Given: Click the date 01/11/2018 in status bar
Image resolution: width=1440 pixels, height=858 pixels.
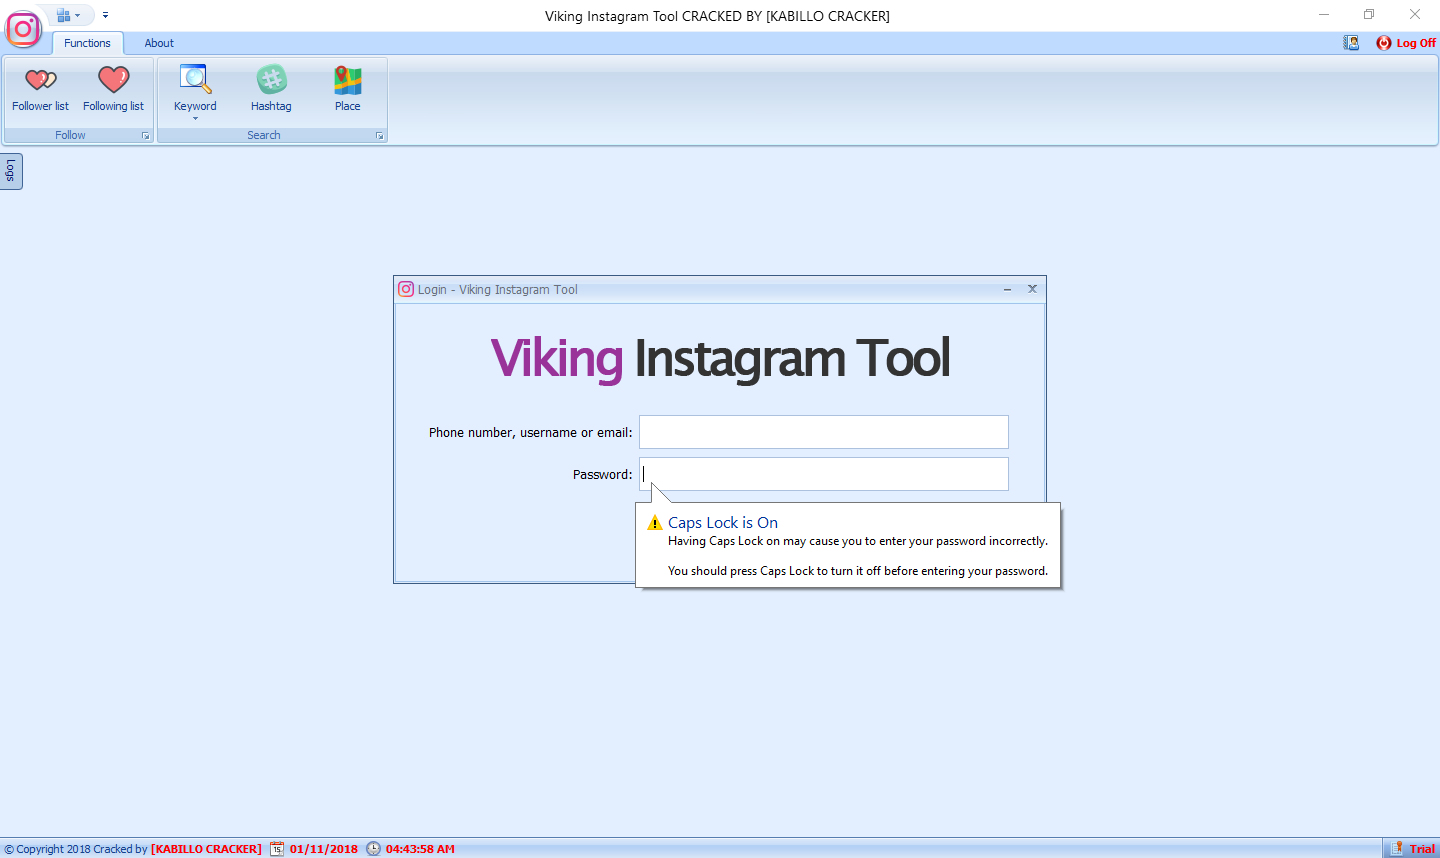Looking at the screenshot, I should 324,849.
